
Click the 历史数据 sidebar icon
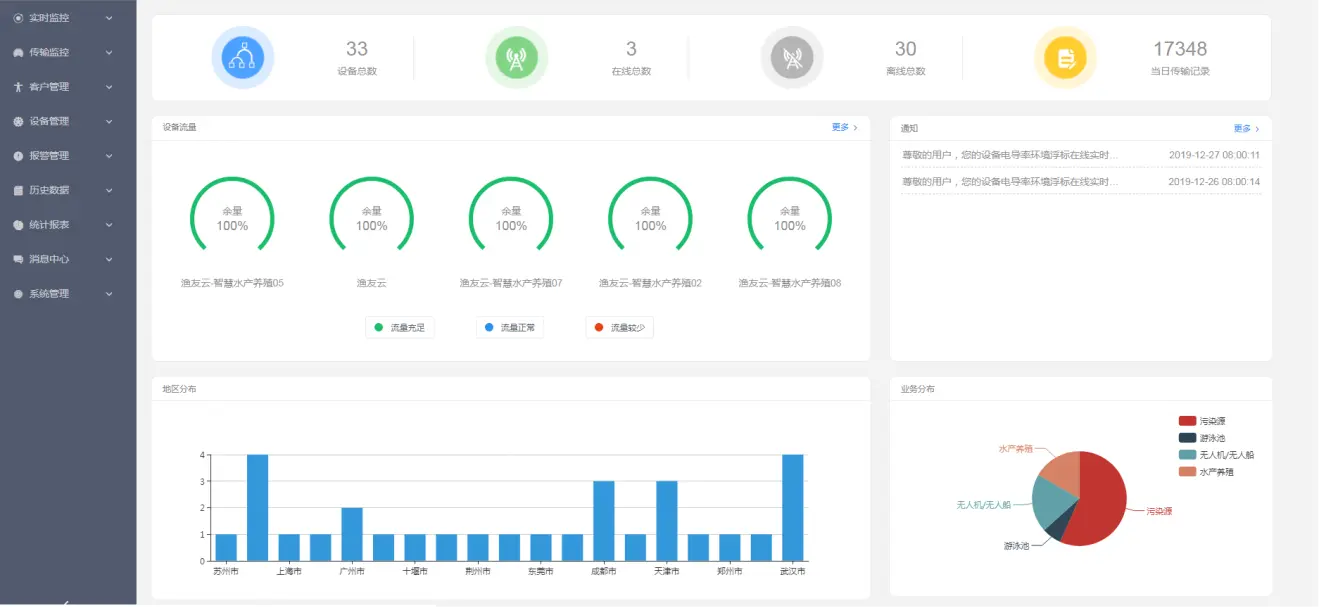[x=18, y=190]
